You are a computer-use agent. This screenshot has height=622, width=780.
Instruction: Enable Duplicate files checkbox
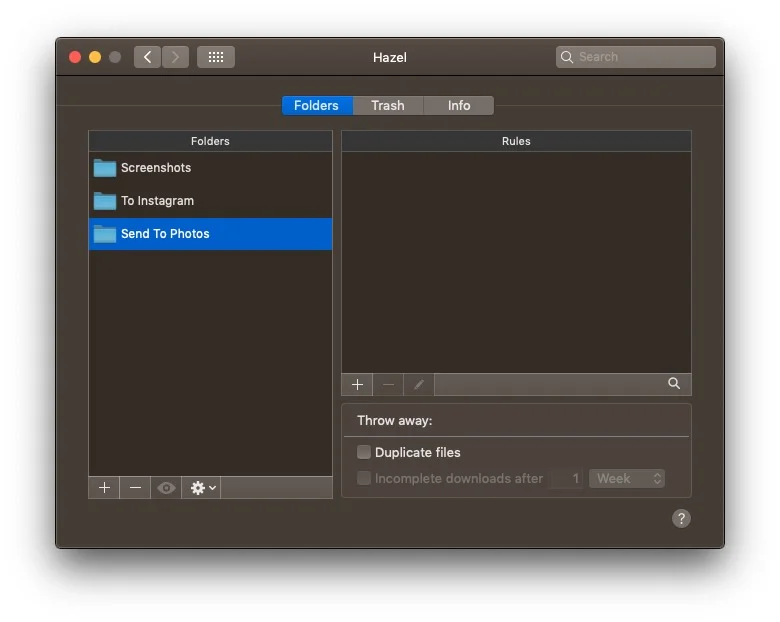pos(364,452)
